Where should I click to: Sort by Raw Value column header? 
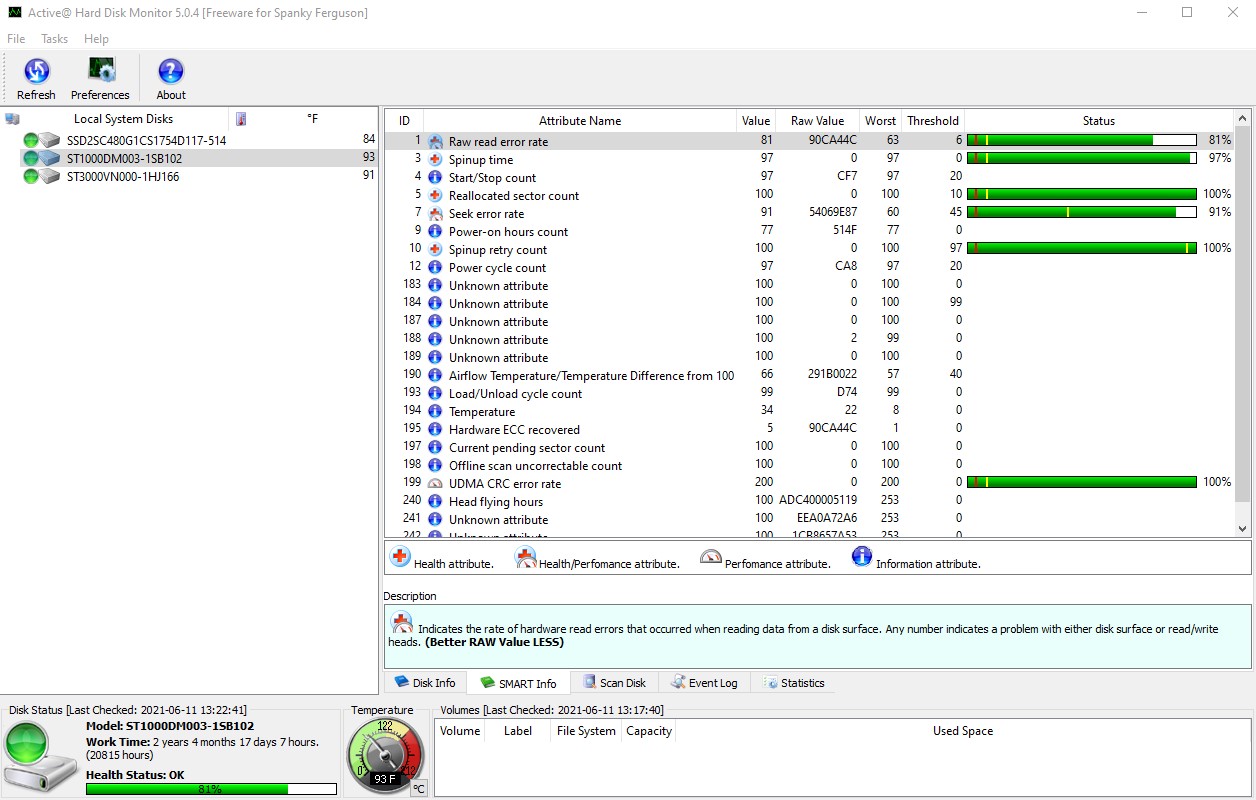(817, 121)
